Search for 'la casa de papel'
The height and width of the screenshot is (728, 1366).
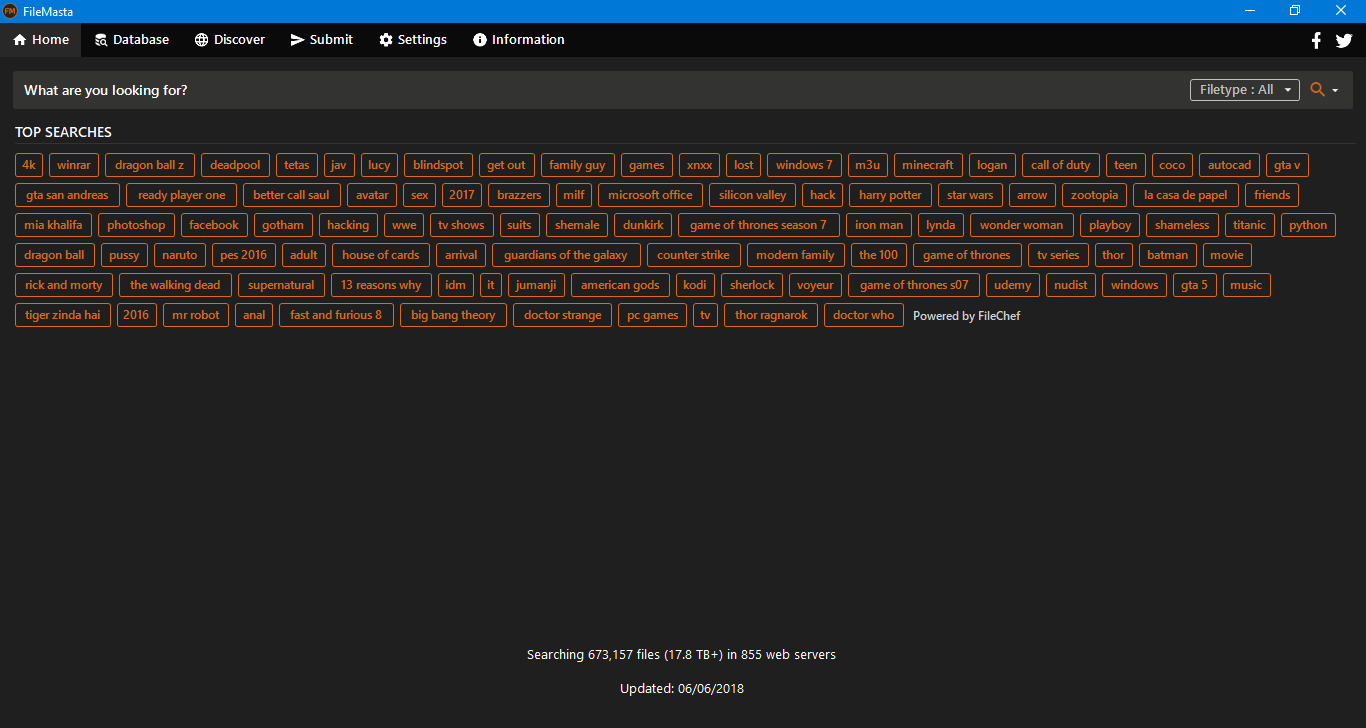tap(1187, 195)
